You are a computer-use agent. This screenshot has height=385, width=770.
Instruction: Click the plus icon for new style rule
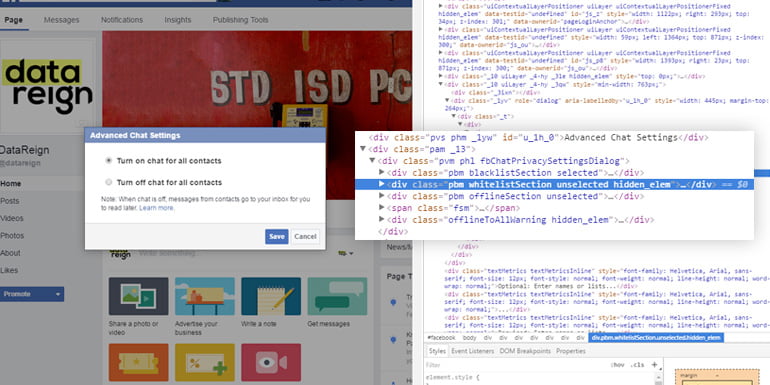coord(654,364)
